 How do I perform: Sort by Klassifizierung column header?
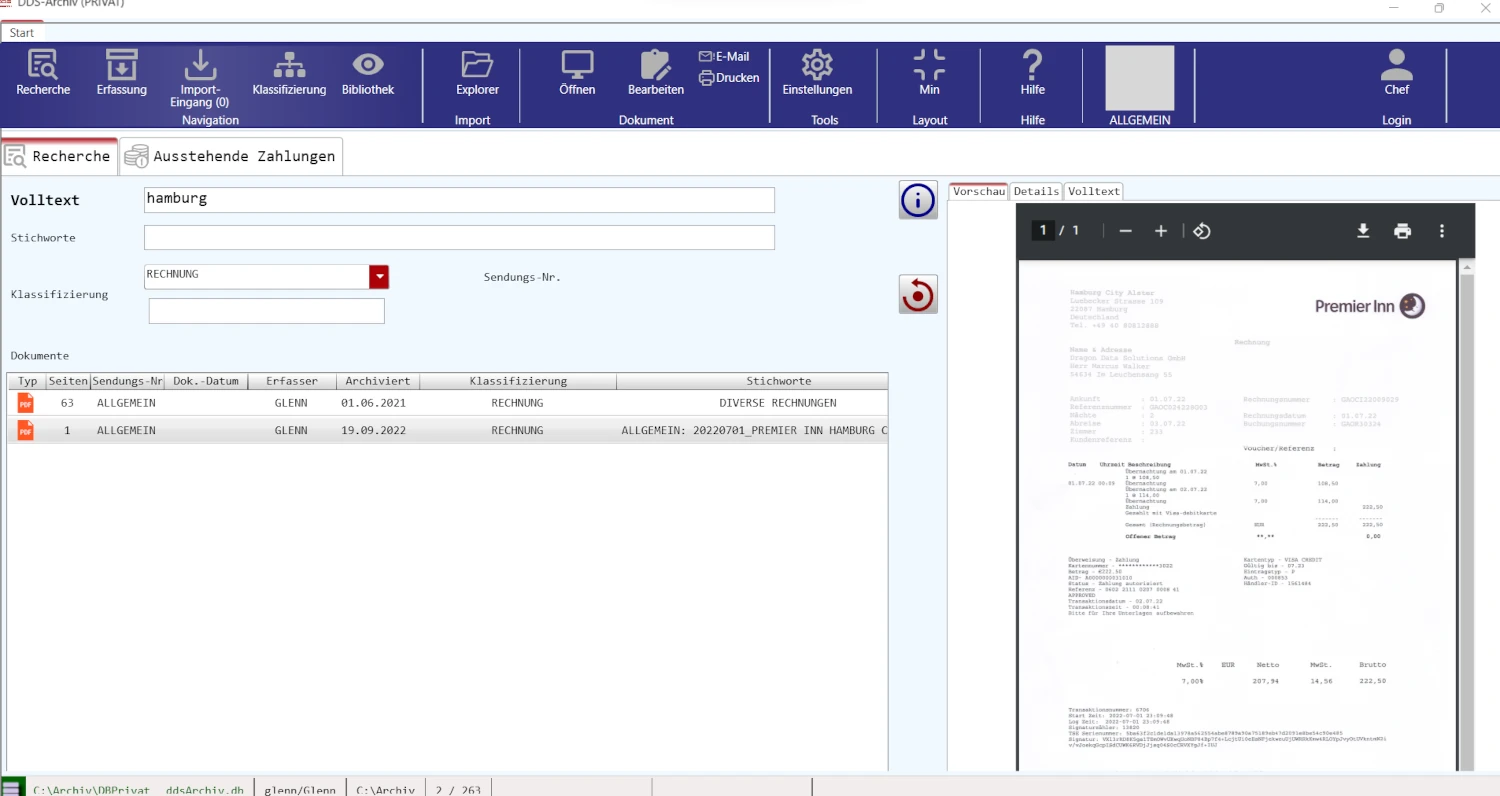click(x=518, y=381)
